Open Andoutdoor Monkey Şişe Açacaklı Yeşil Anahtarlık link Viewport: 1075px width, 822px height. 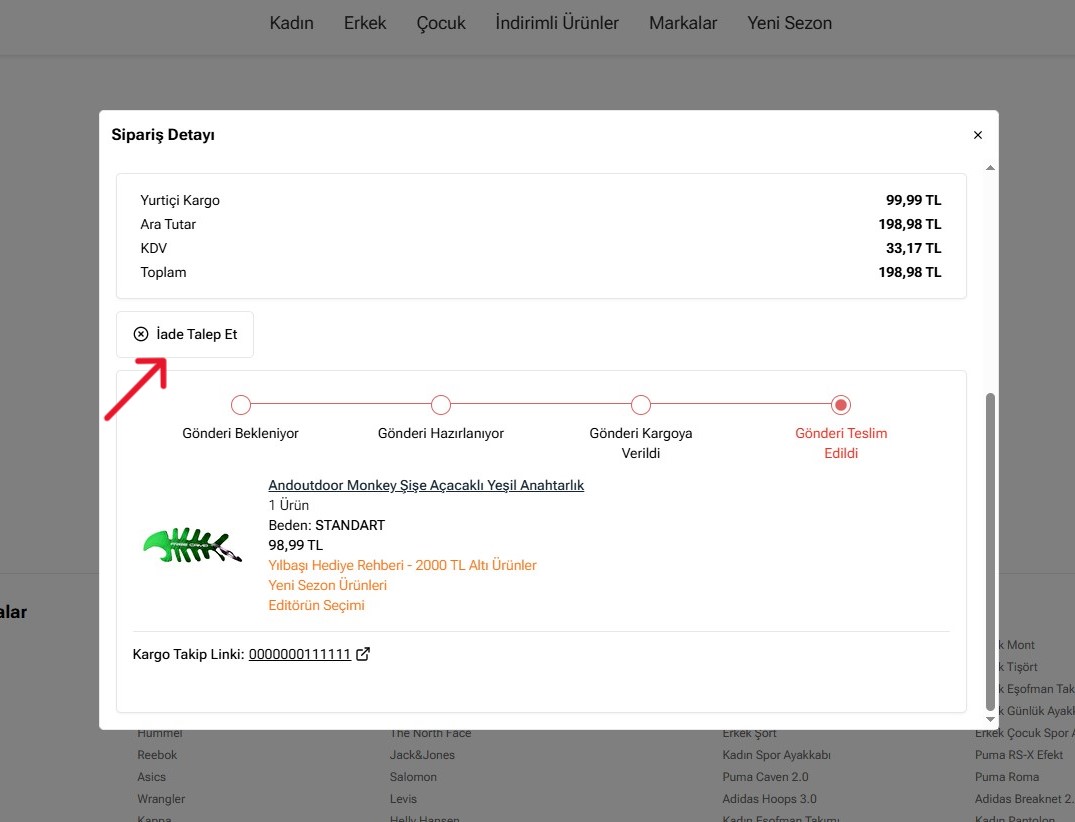426,485
